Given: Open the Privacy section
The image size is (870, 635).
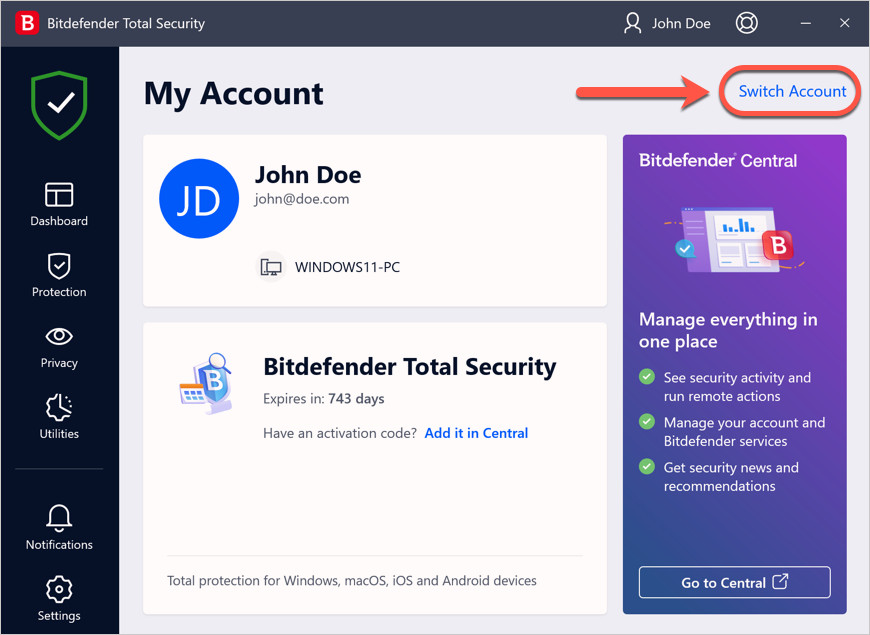Looking at the screenshot, I should click(x=58, y=345).
